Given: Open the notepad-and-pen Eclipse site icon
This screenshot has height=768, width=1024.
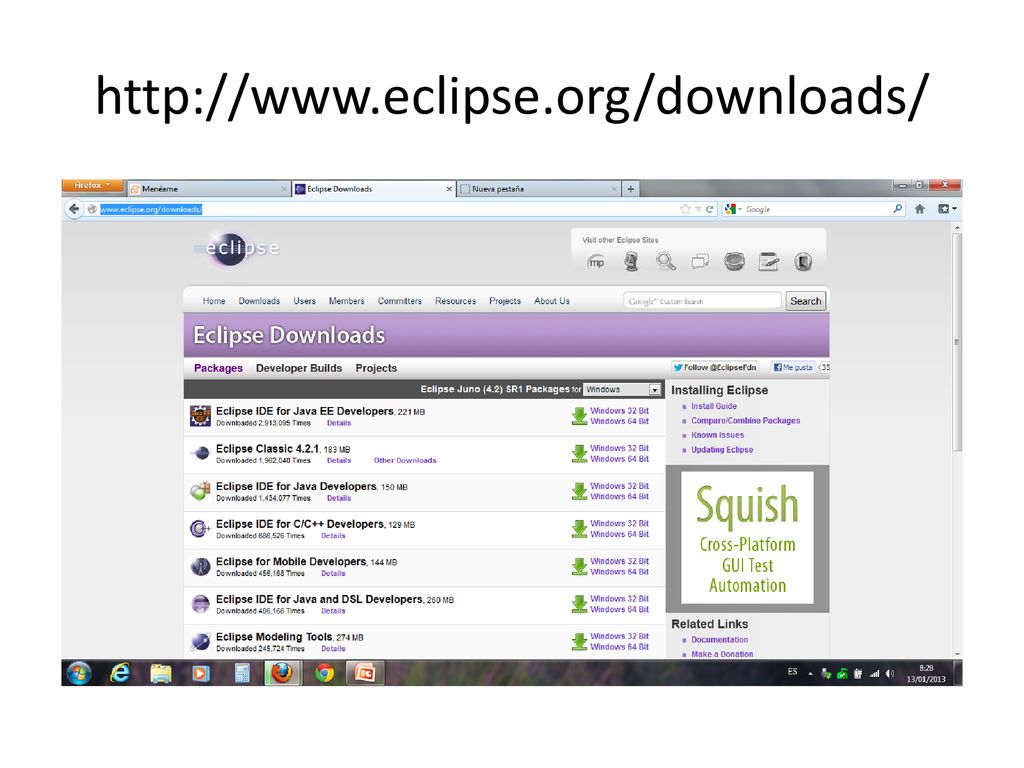Looking at the screenshot, I should (769, 262).
